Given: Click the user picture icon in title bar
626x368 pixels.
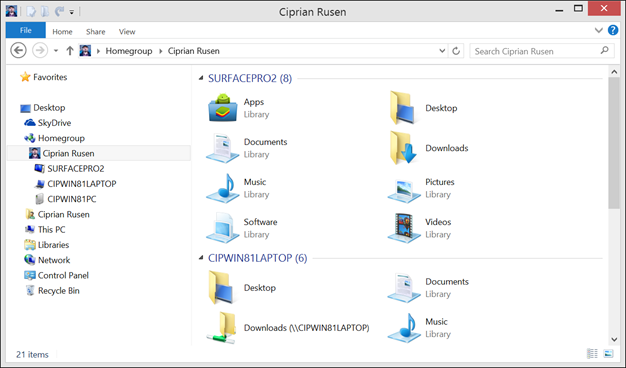Looking at the screenshot, I should 11,11.
